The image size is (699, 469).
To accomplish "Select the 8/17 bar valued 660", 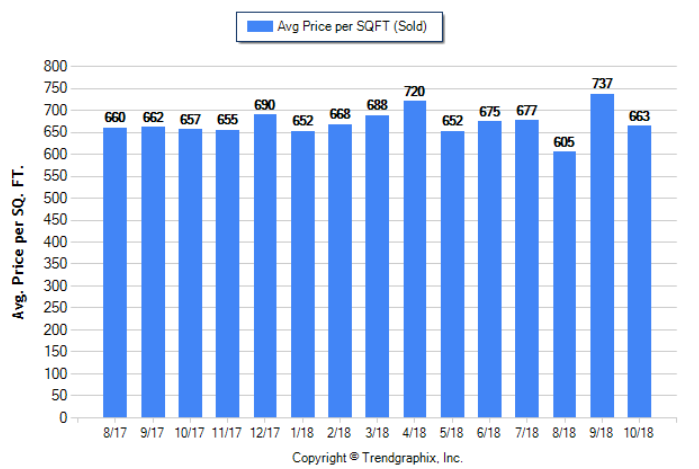I will click(115, 272).
